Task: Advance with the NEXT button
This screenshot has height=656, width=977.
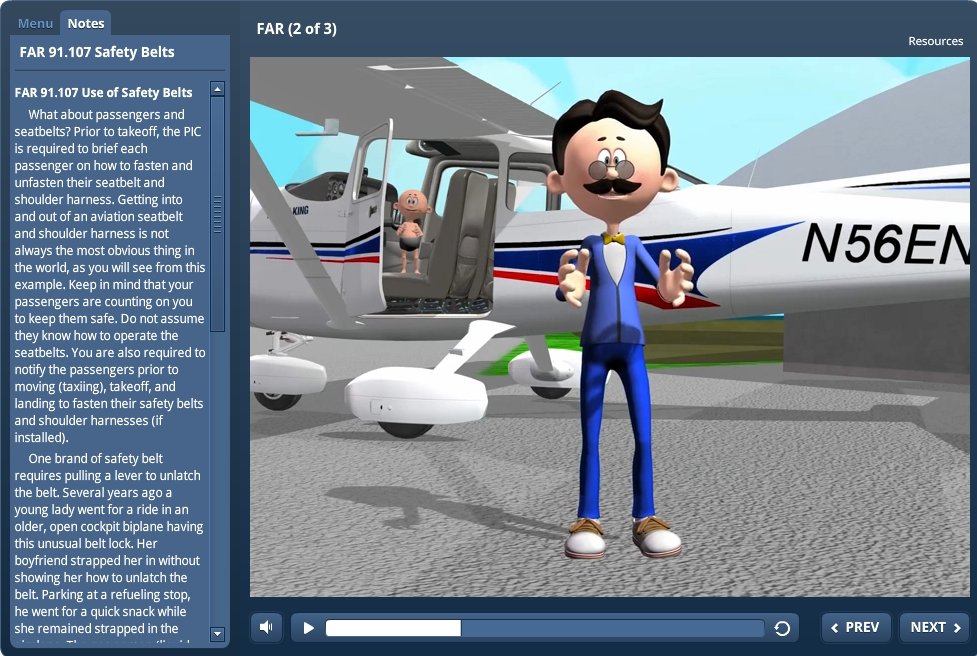Action: coord(934,627)
